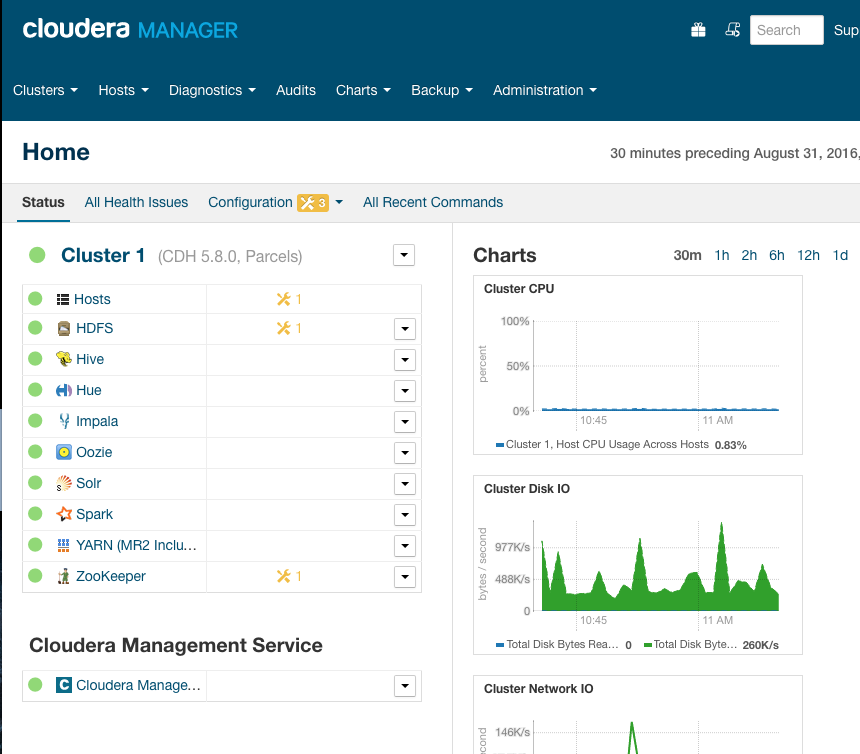Open the YARN (MR2 Included) service link
This screenshot has height=754, width=860.
point(136,545)
